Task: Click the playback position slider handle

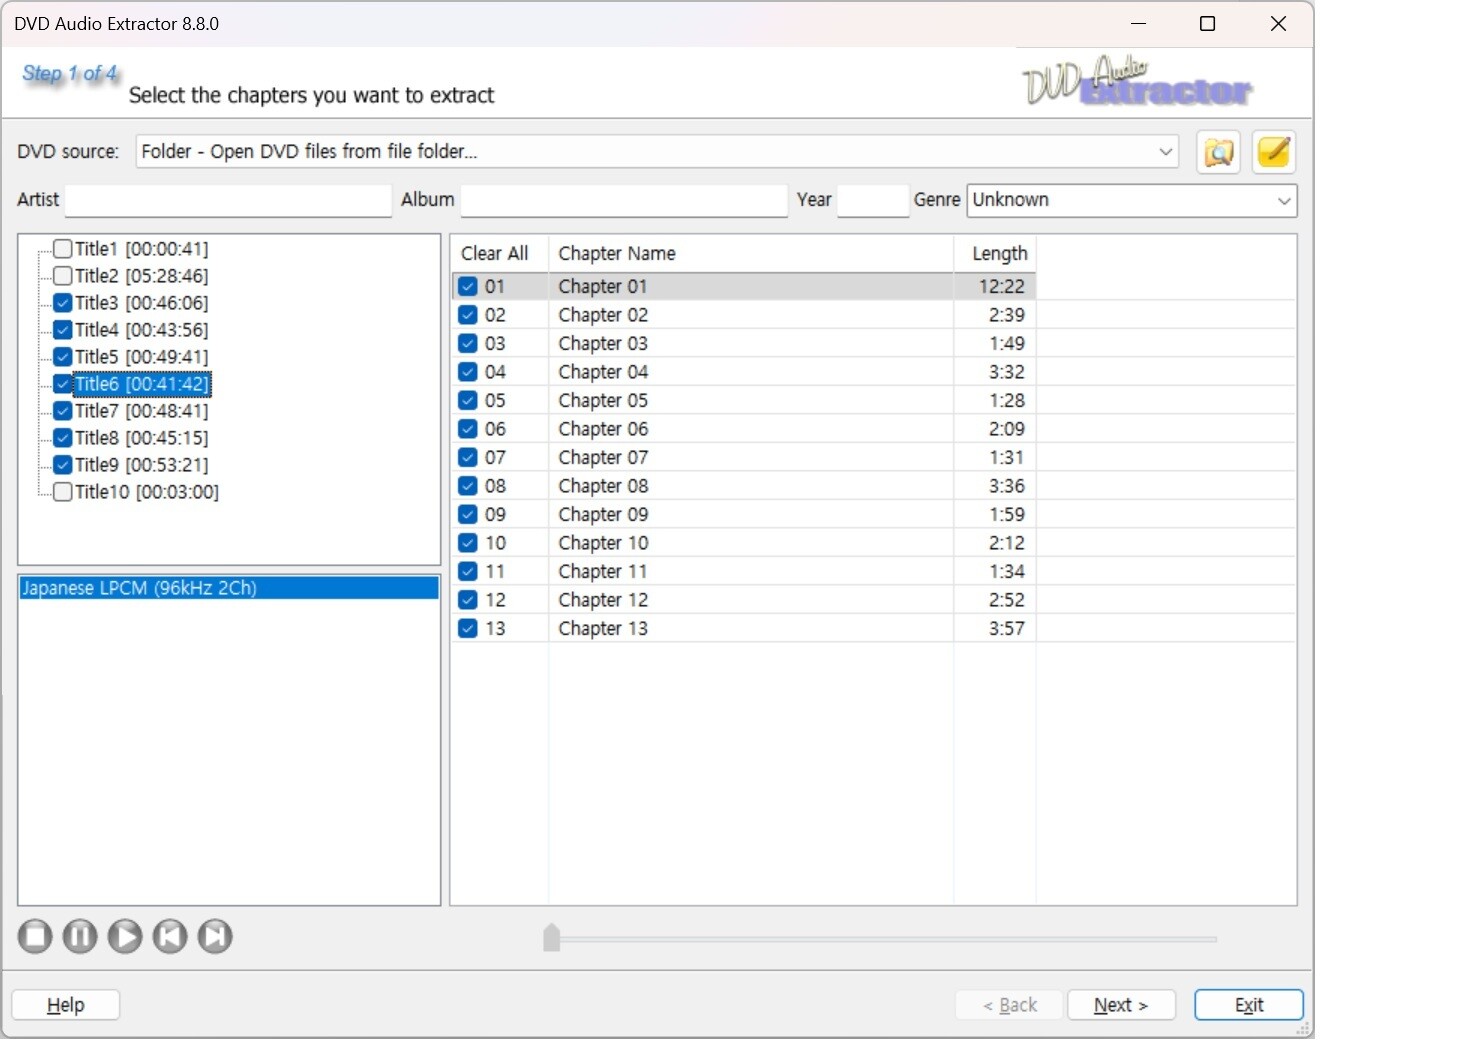Action: pyautogui.click(x=551, y=937)
